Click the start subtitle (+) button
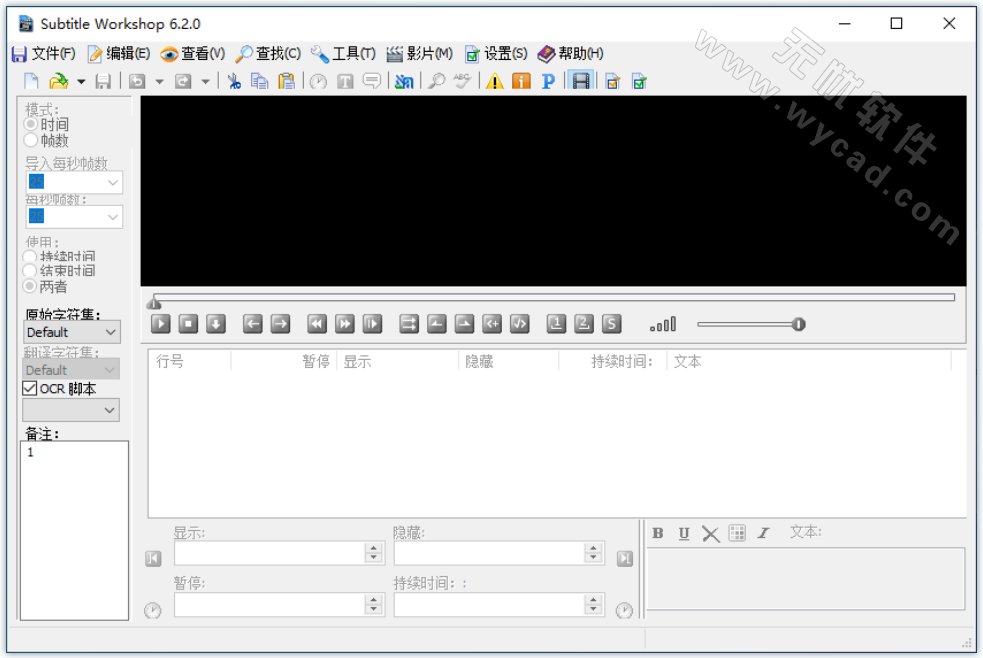This screenshot has width=983, height=658. click(x=492, y=323)
